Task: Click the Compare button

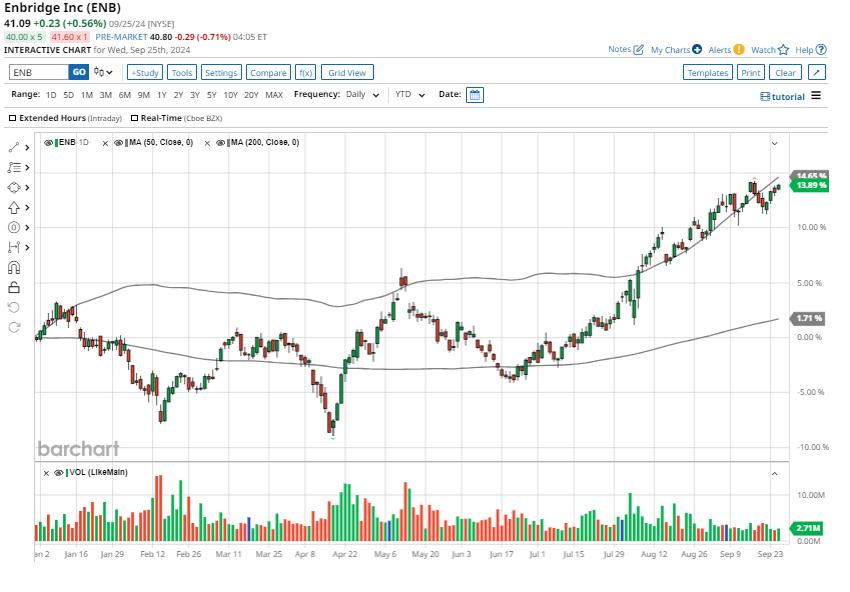Action: pyautogui.click(x=268, y=73)
